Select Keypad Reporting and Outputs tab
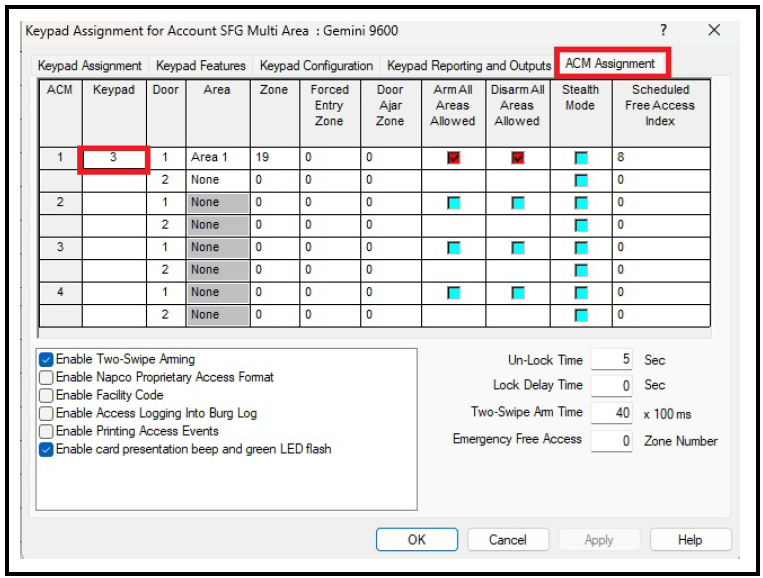The height and width of the screenshot is (578, 763). 469,66
